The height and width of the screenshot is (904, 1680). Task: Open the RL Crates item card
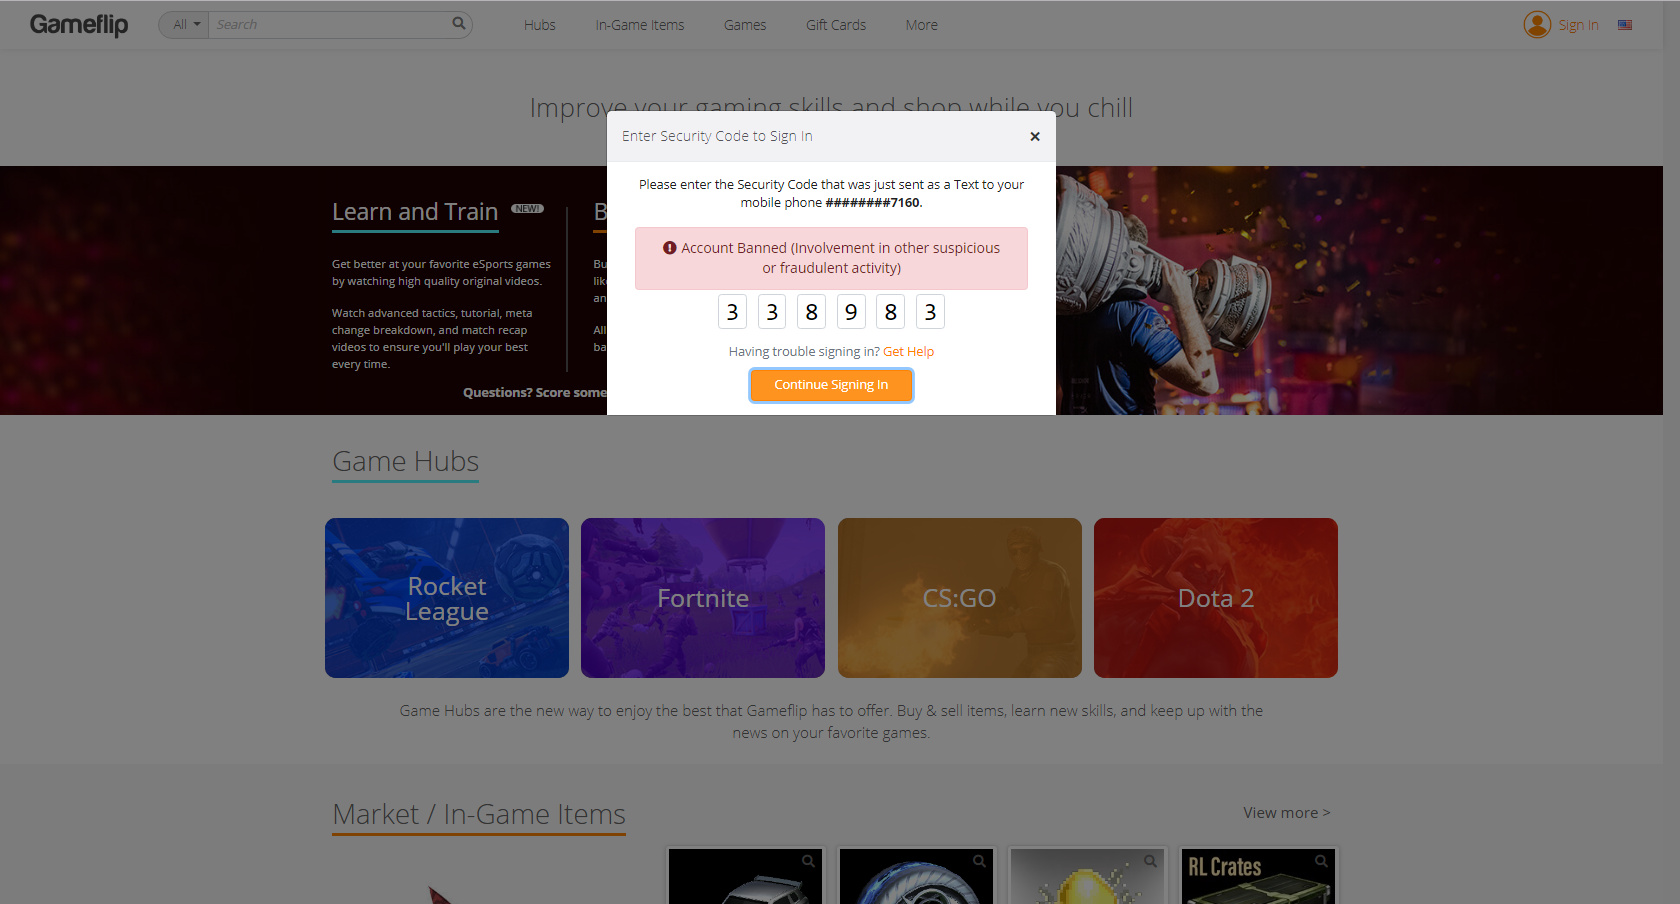tap(1258, 877)
